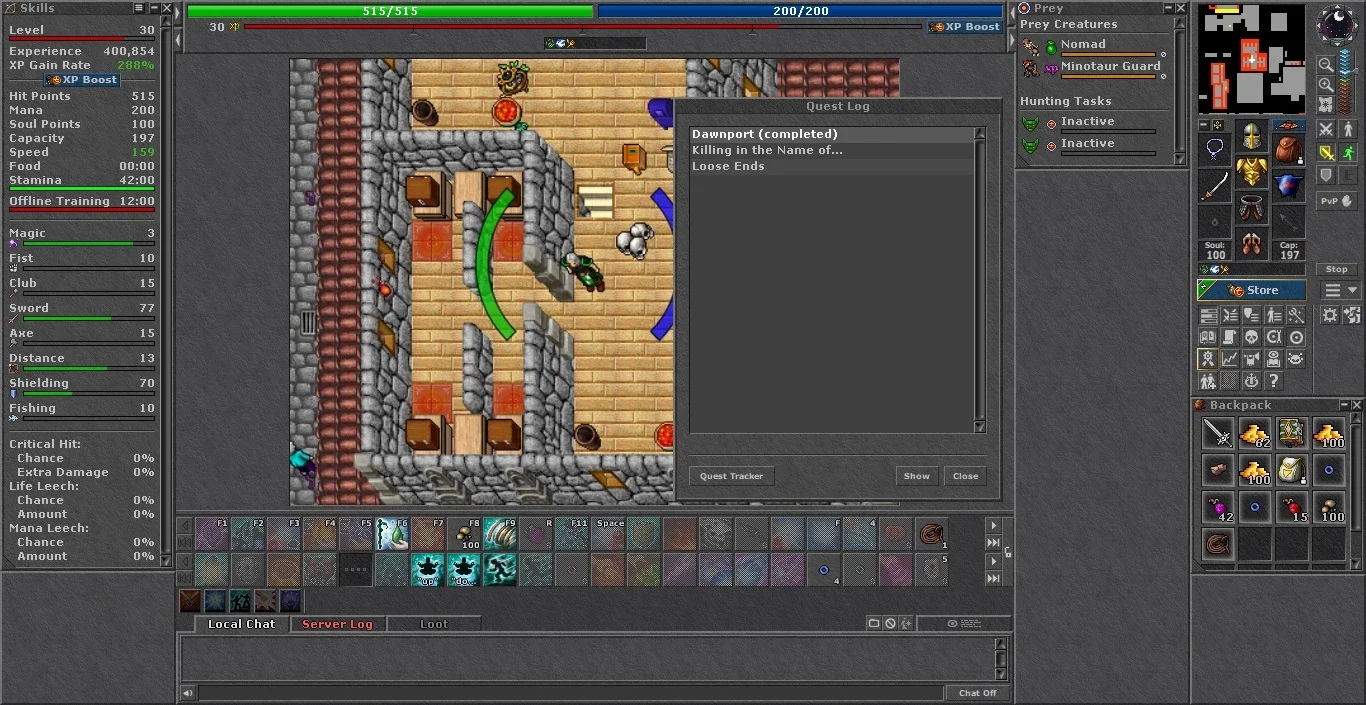
Task: Open the skull icon widget button
Action: (1252, 337)
